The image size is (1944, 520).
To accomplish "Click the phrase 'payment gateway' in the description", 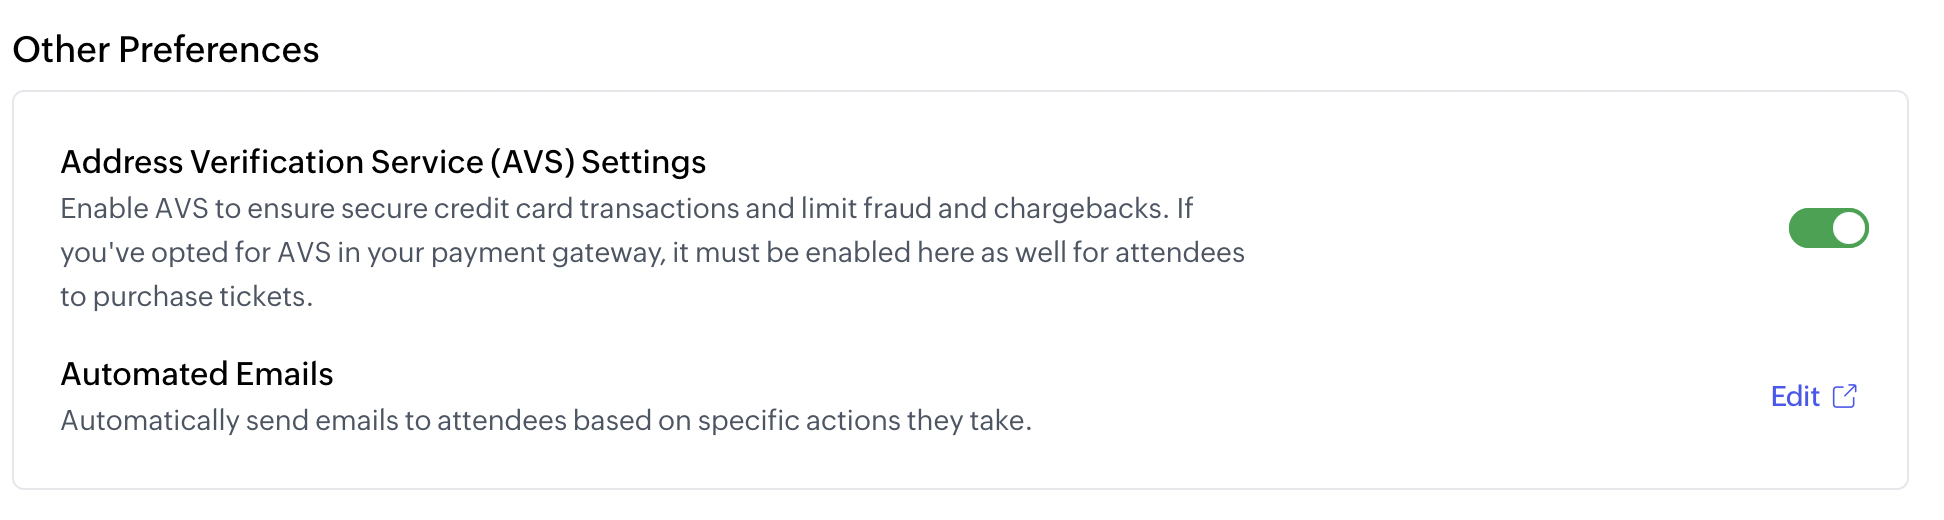I will pyautogui.click(x=547, y=253).
